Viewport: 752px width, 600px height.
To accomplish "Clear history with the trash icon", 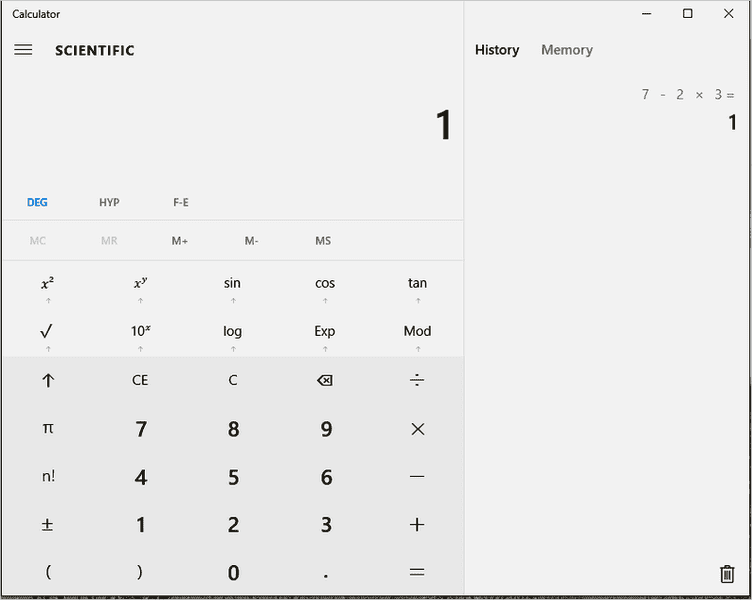I will point(727,574).
